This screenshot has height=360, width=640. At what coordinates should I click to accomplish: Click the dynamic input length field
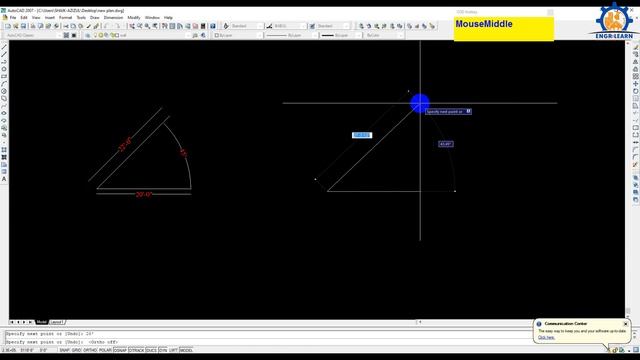click(362, 135)
